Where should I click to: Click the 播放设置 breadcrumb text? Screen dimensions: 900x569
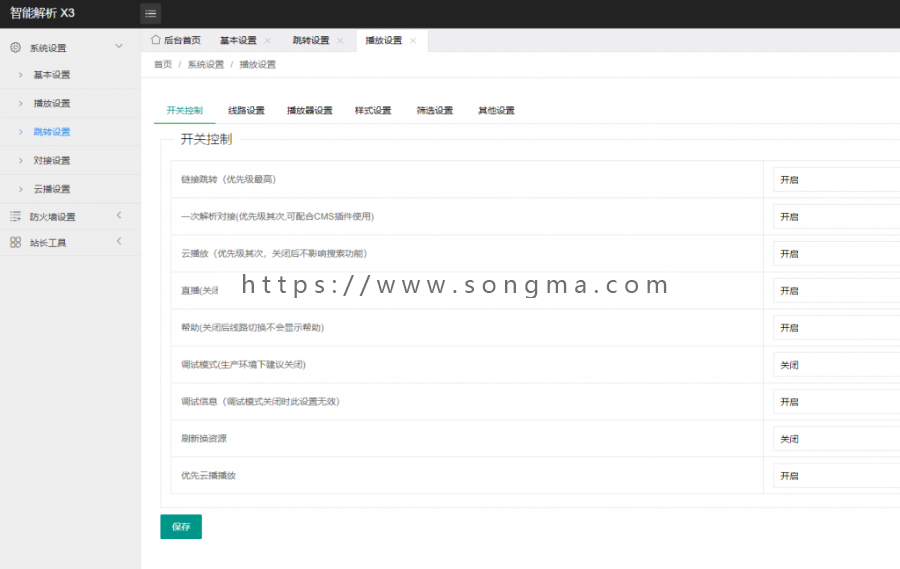coord(257,64)
